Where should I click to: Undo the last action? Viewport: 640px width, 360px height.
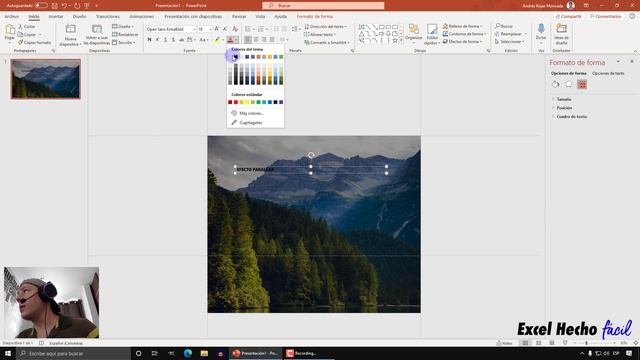pyautogui.click(x=64, y=6)
